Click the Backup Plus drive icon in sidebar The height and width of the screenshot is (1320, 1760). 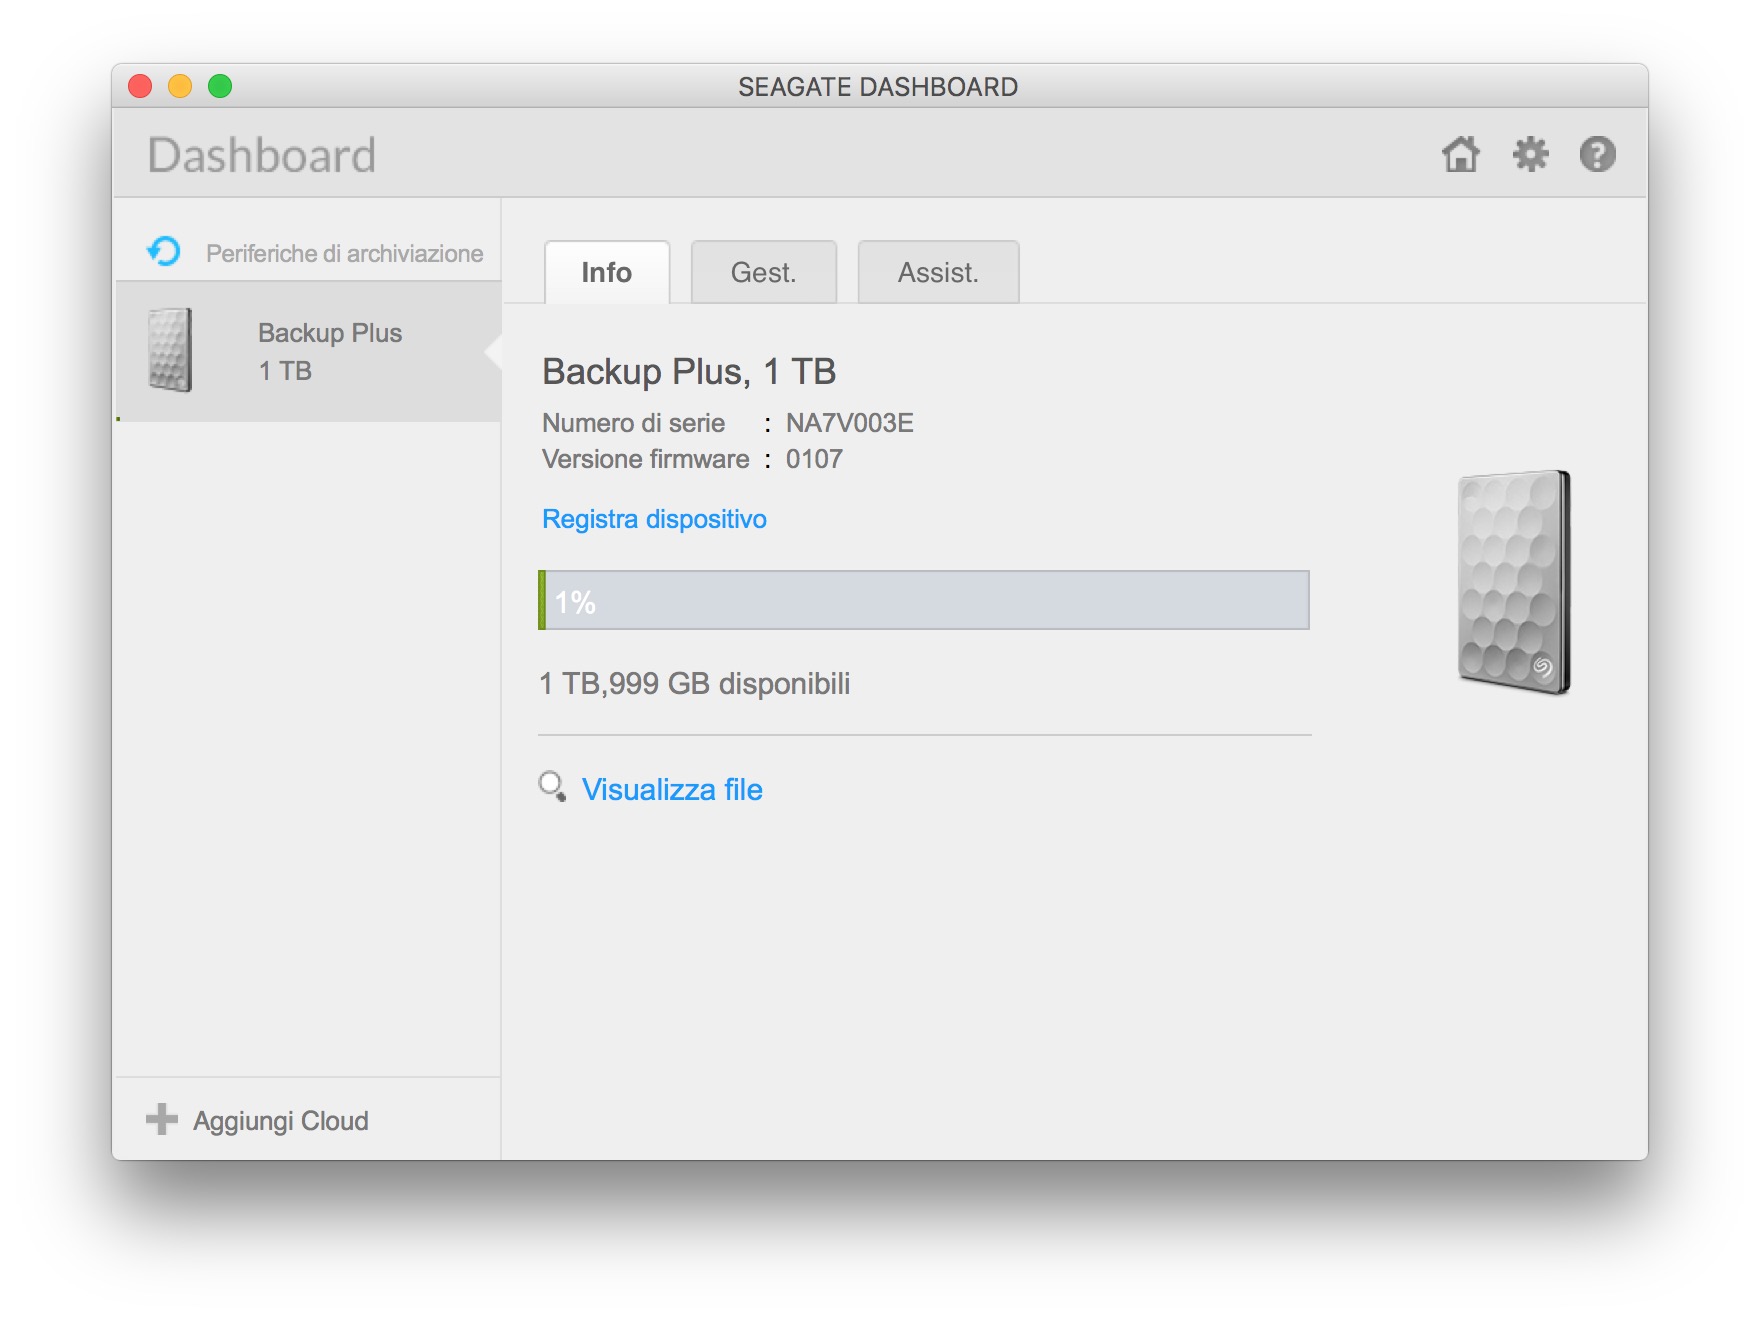[169, 350]
